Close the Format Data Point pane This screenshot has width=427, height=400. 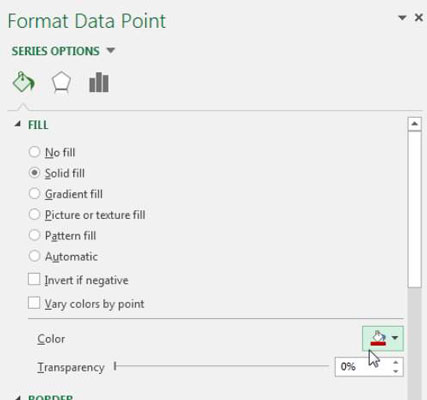point(419,17)
